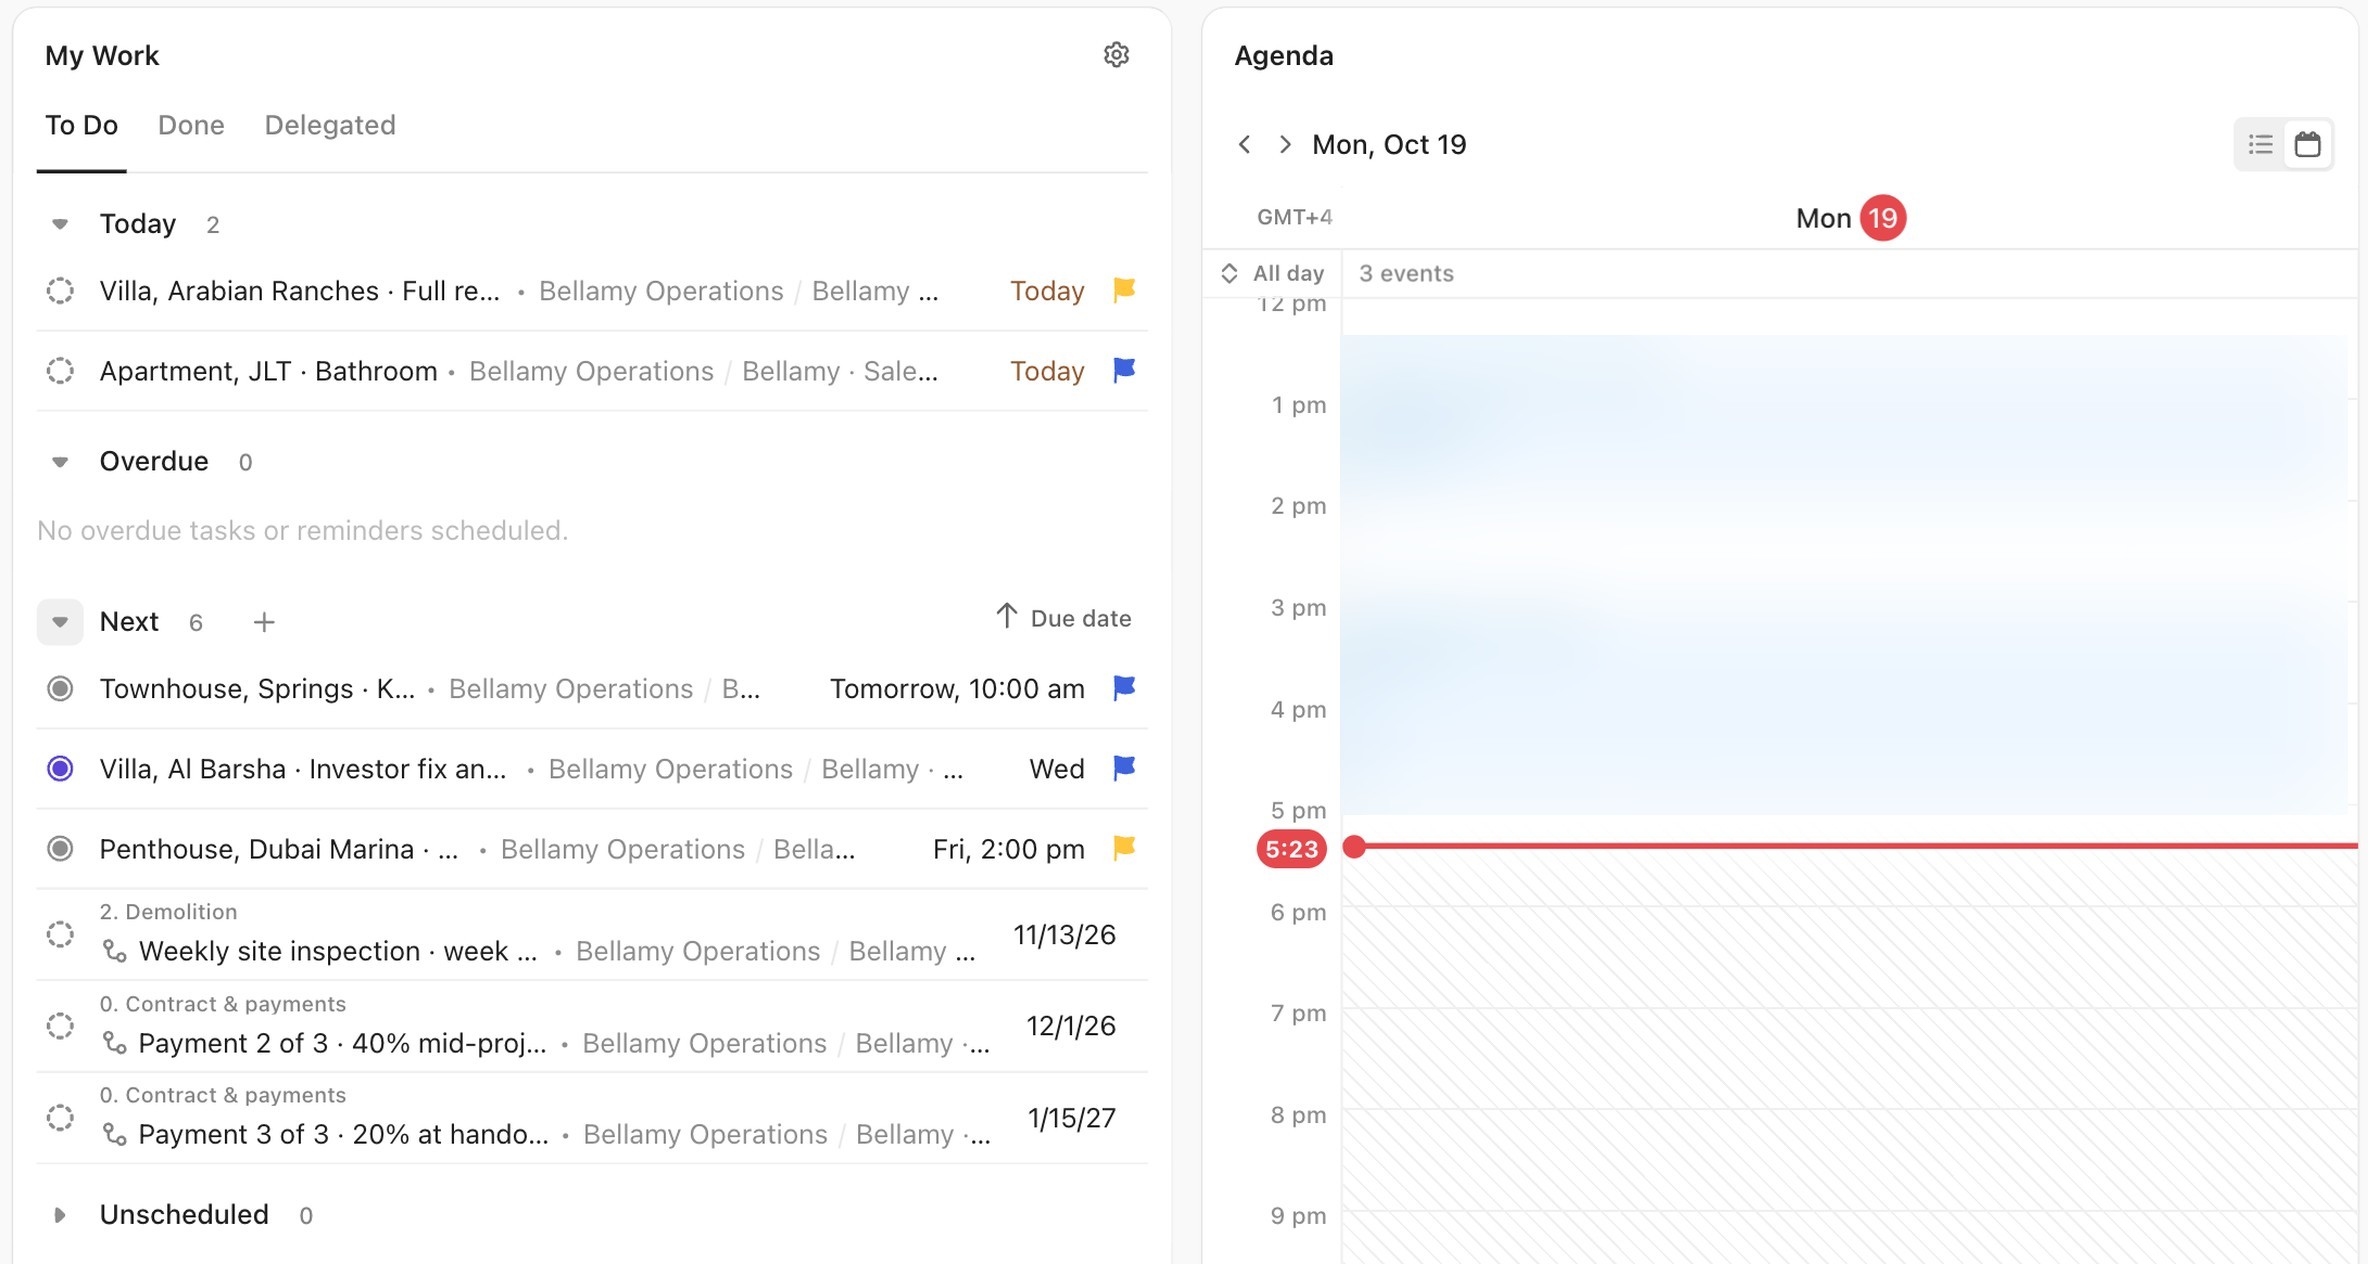The width and height of the screenshot is (2368, 1264).
Task: Open Apartment, JLT · Bathroom task
Action: point(268,371)
